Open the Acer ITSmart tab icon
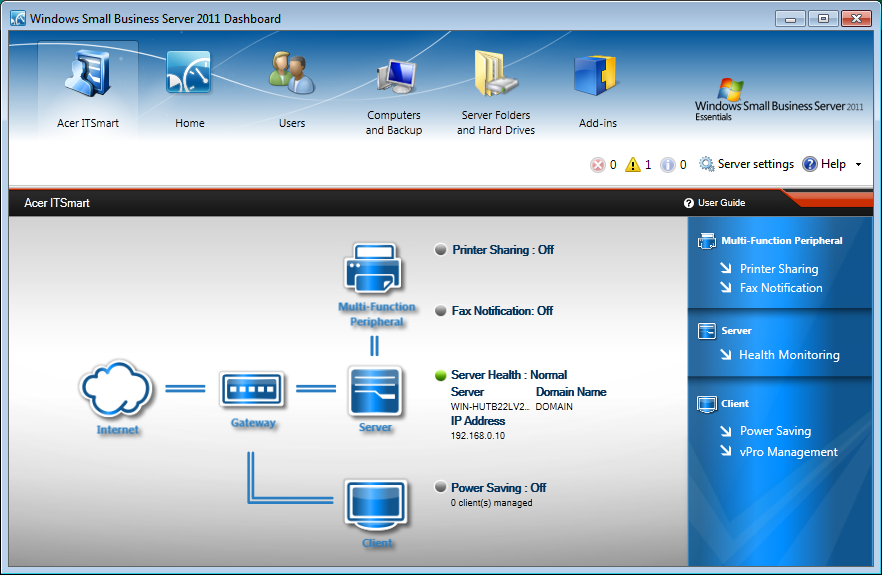Viewport: 882px width, 575px height. [x=88, y=73]
